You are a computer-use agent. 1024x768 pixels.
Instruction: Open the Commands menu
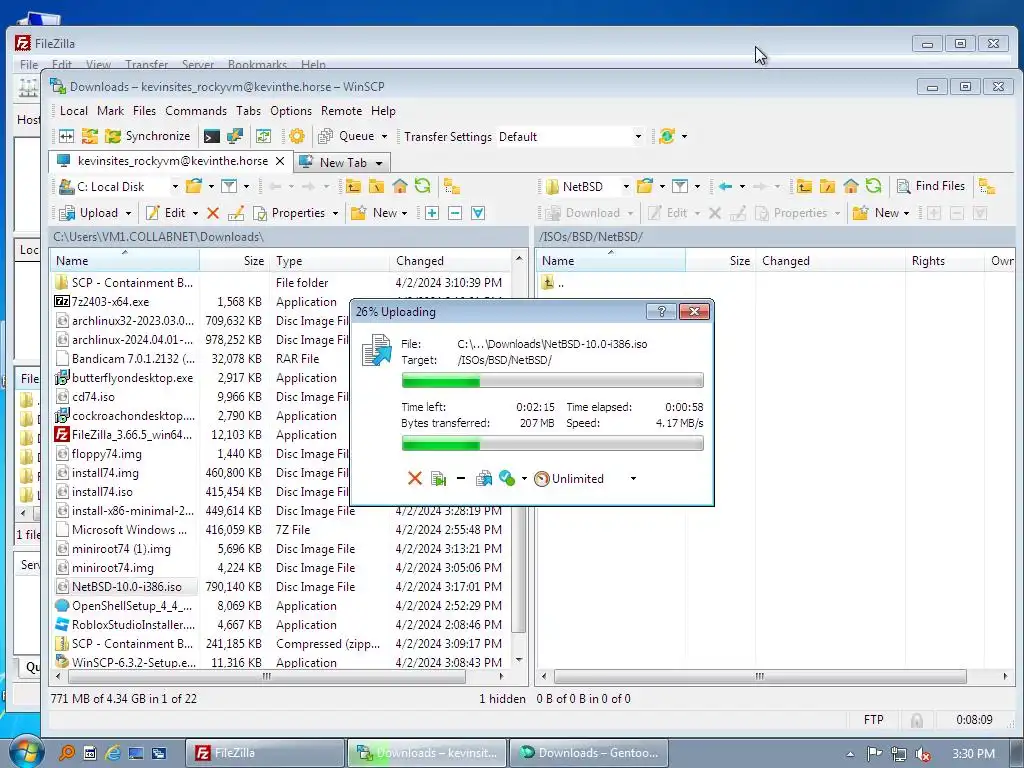[196, 111]
